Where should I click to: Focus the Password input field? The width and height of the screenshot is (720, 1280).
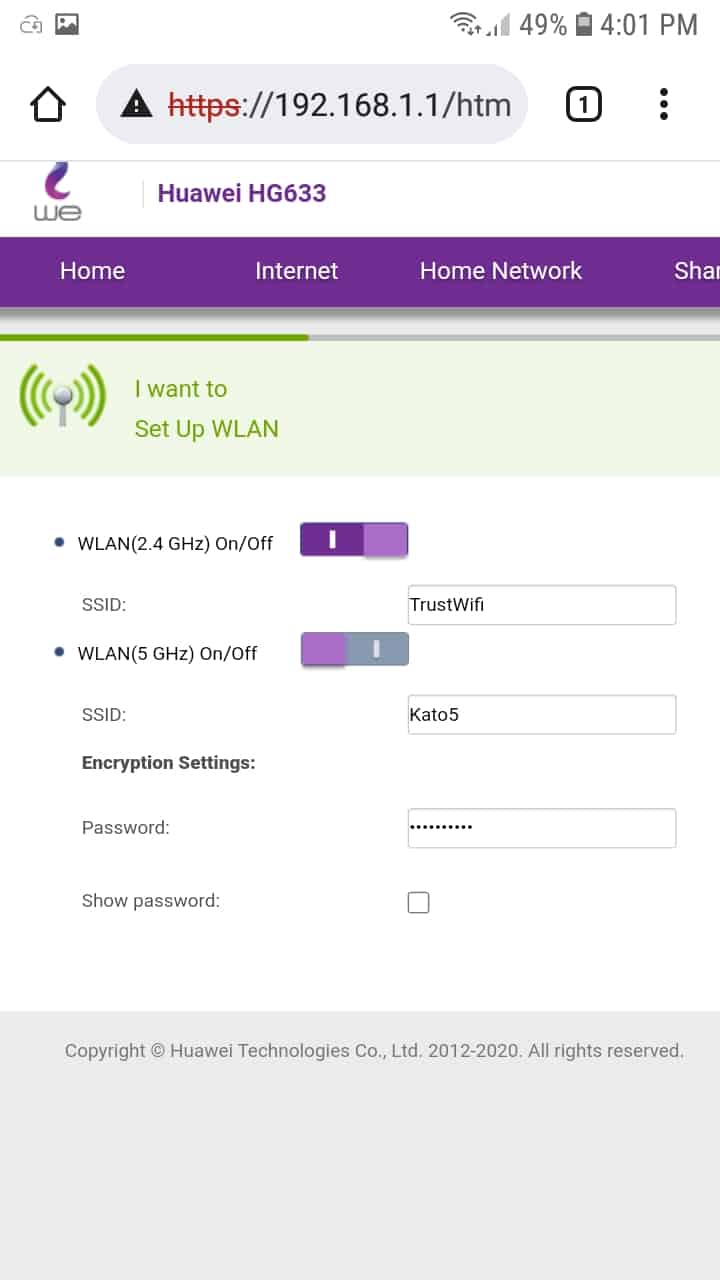point(542,828)
